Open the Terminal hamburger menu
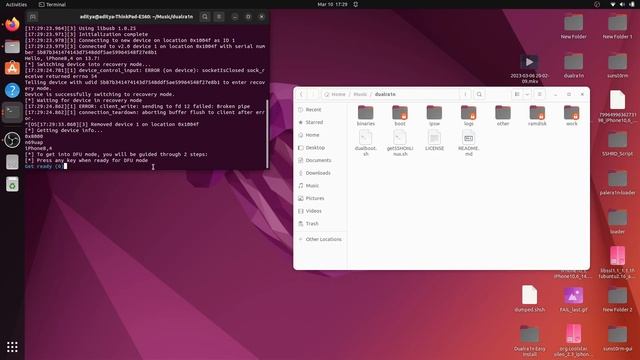 point(219,17)
